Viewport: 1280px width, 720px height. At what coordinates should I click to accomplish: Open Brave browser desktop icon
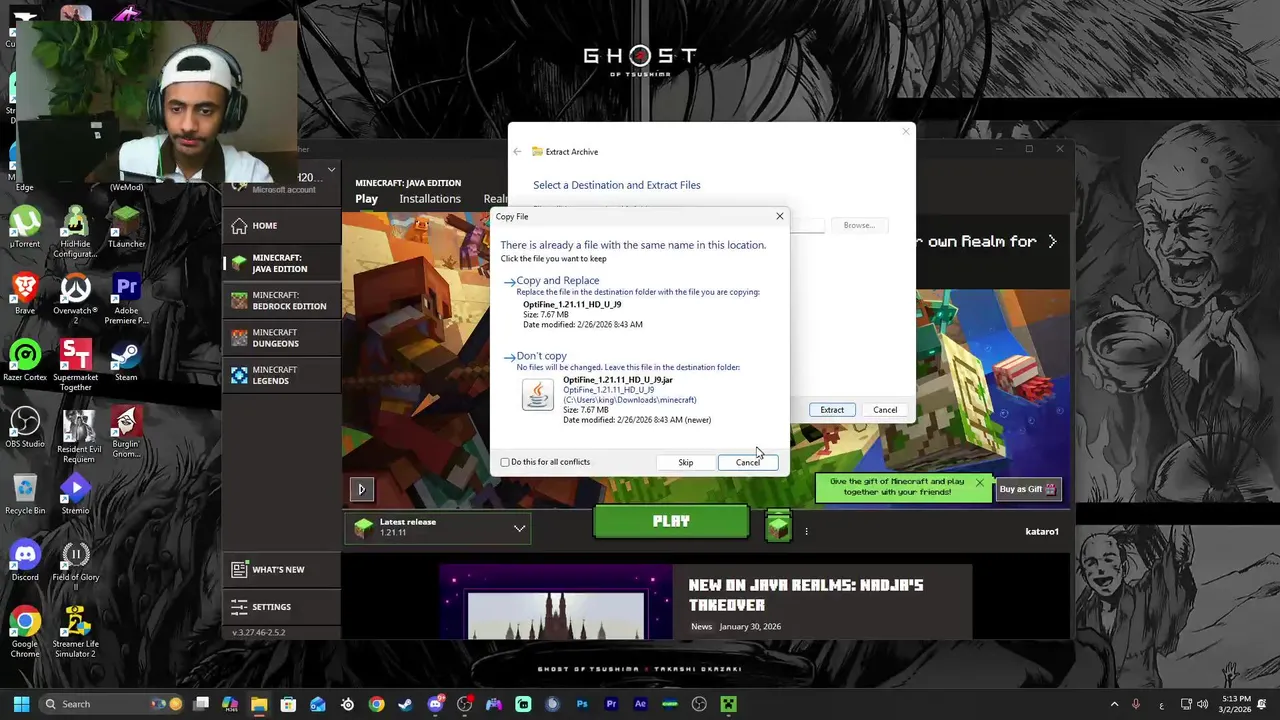pyautogui.click(x=25, y=294)
